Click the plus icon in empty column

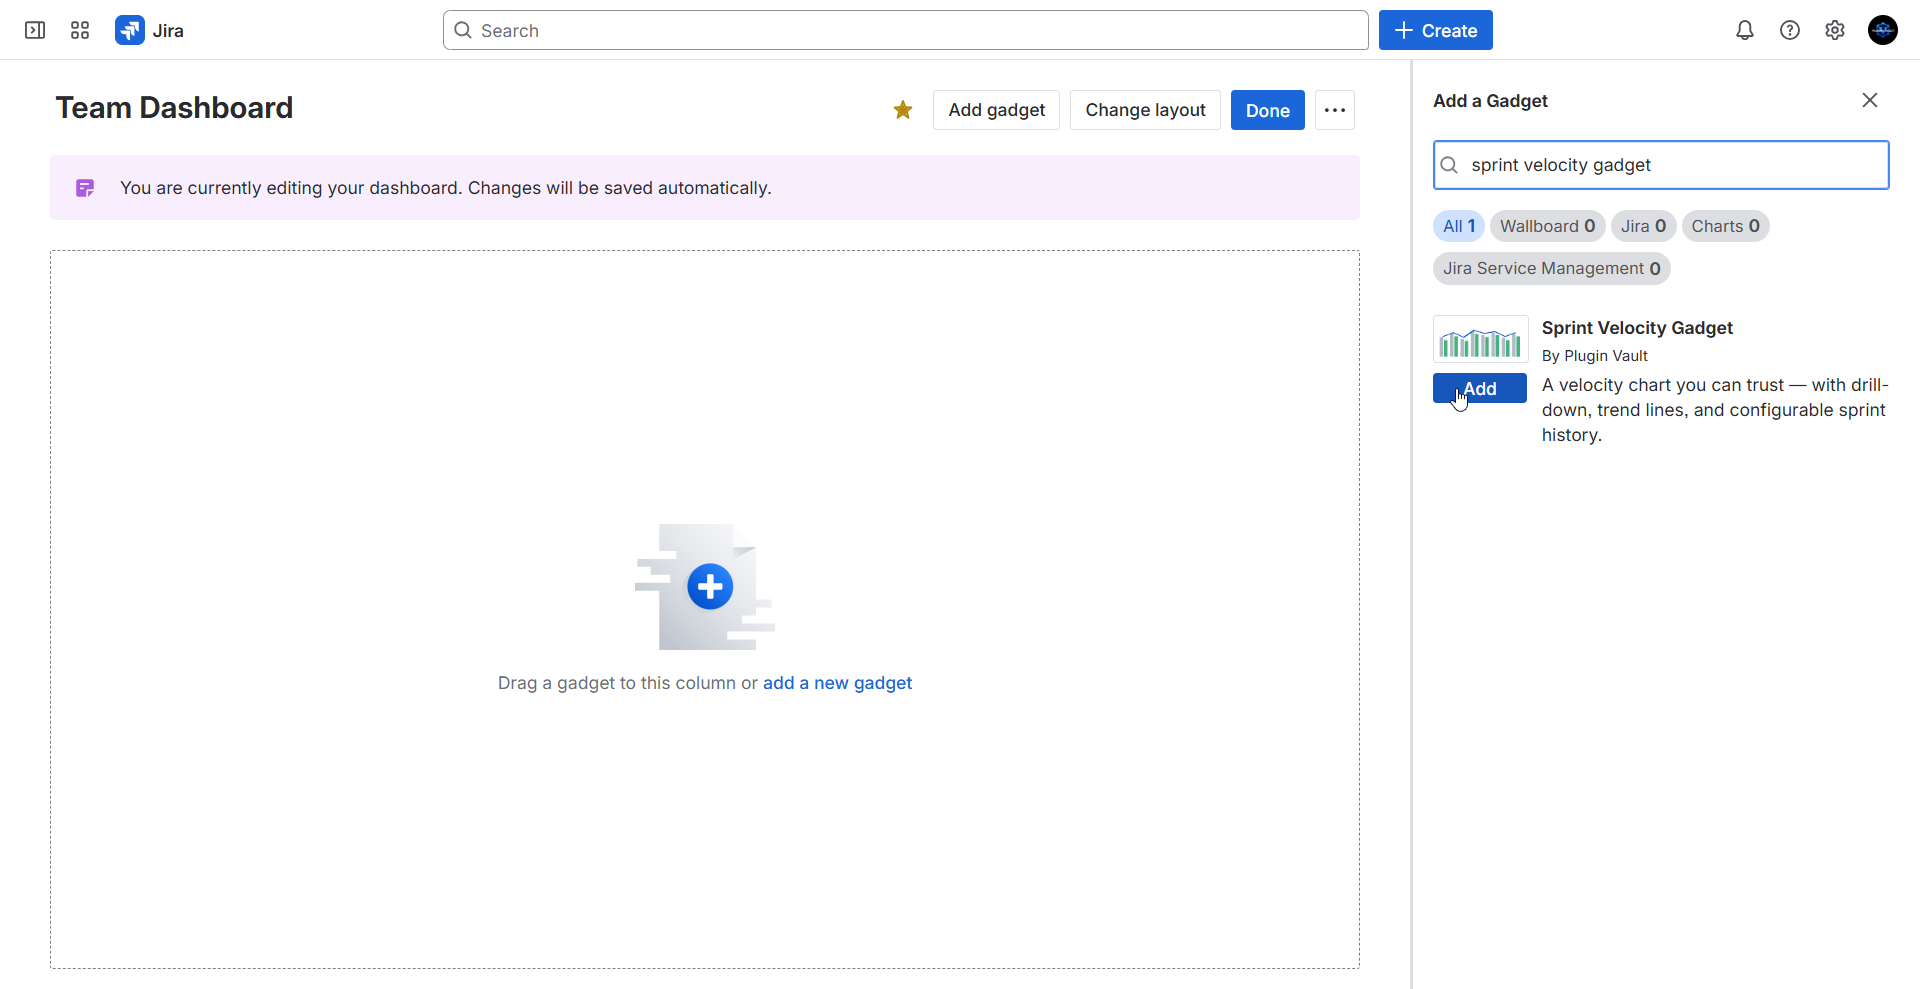coord(711,587)
